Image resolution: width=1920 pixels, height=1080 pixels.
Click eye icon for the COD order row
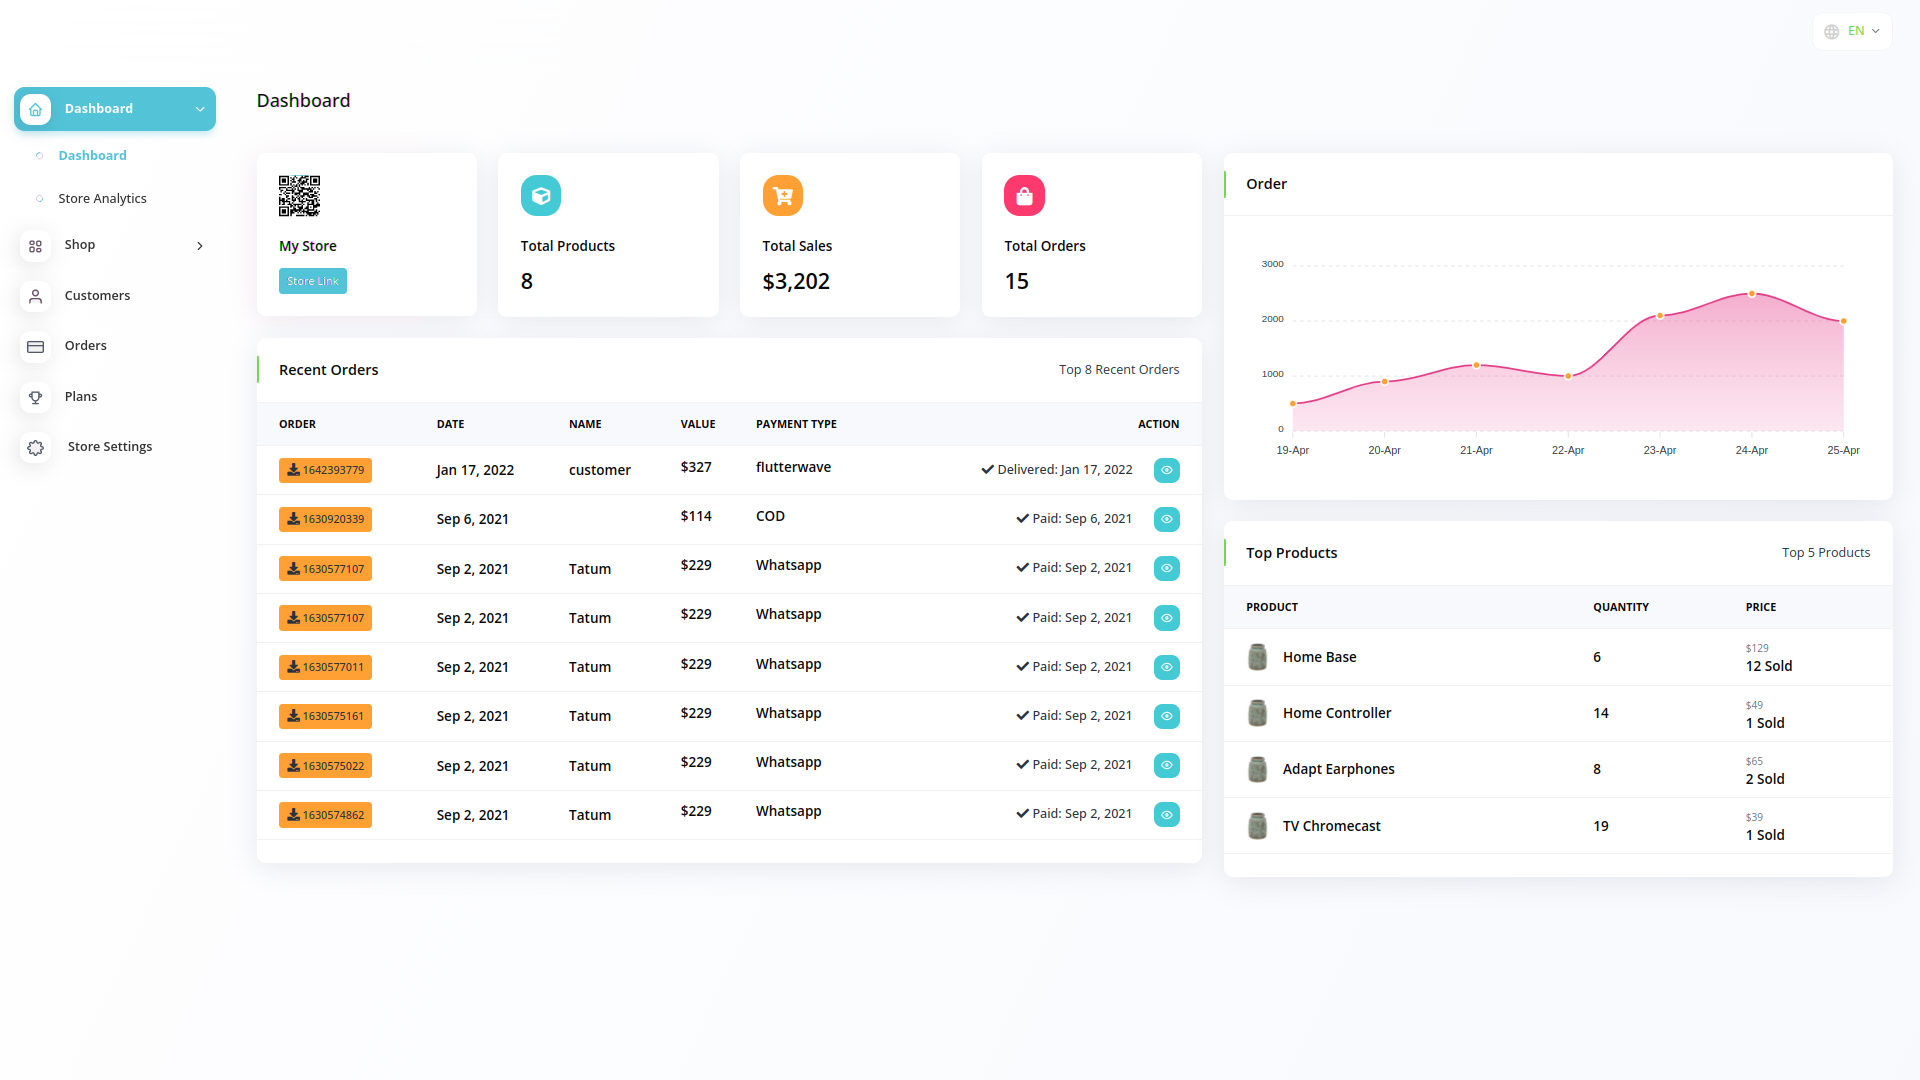click(1166, 519)
